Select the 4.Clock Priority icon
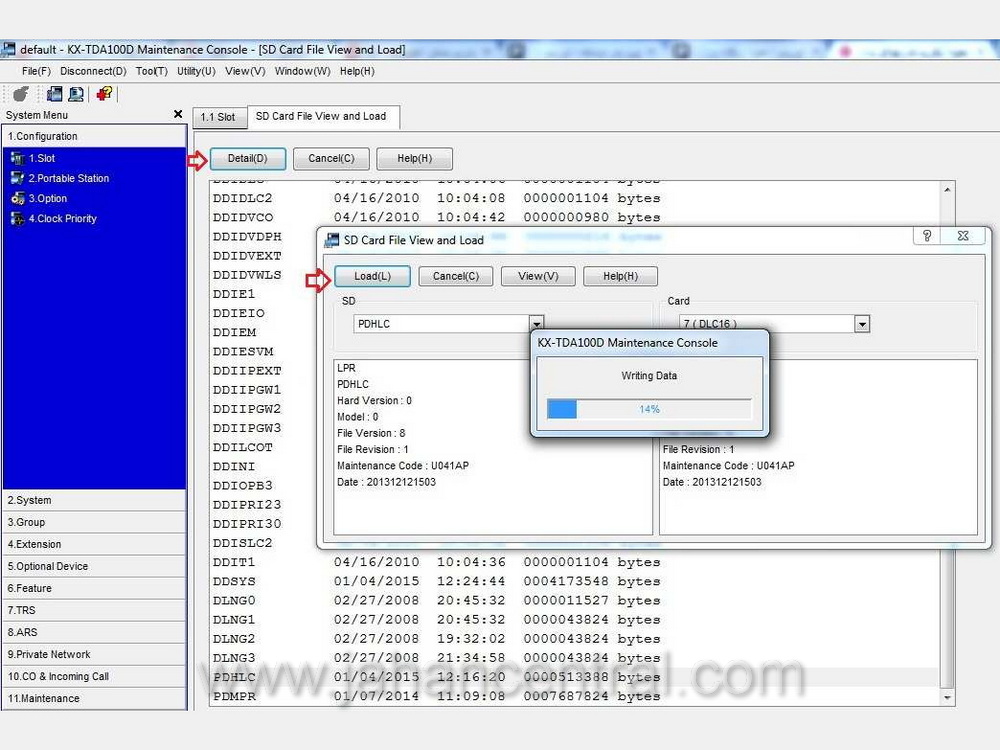 16,218
